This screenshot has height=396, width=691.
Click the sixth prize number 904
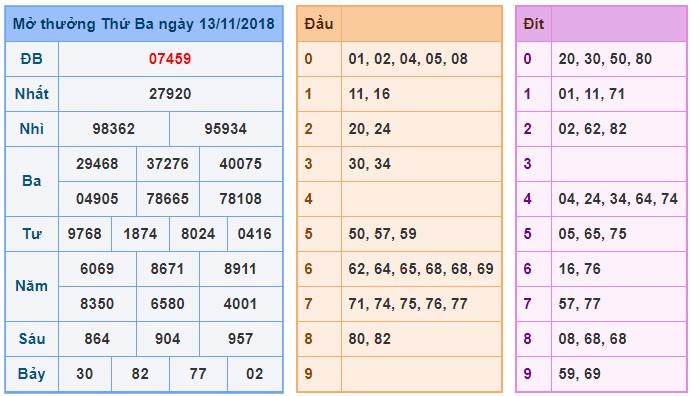click(x=167, y=339)
